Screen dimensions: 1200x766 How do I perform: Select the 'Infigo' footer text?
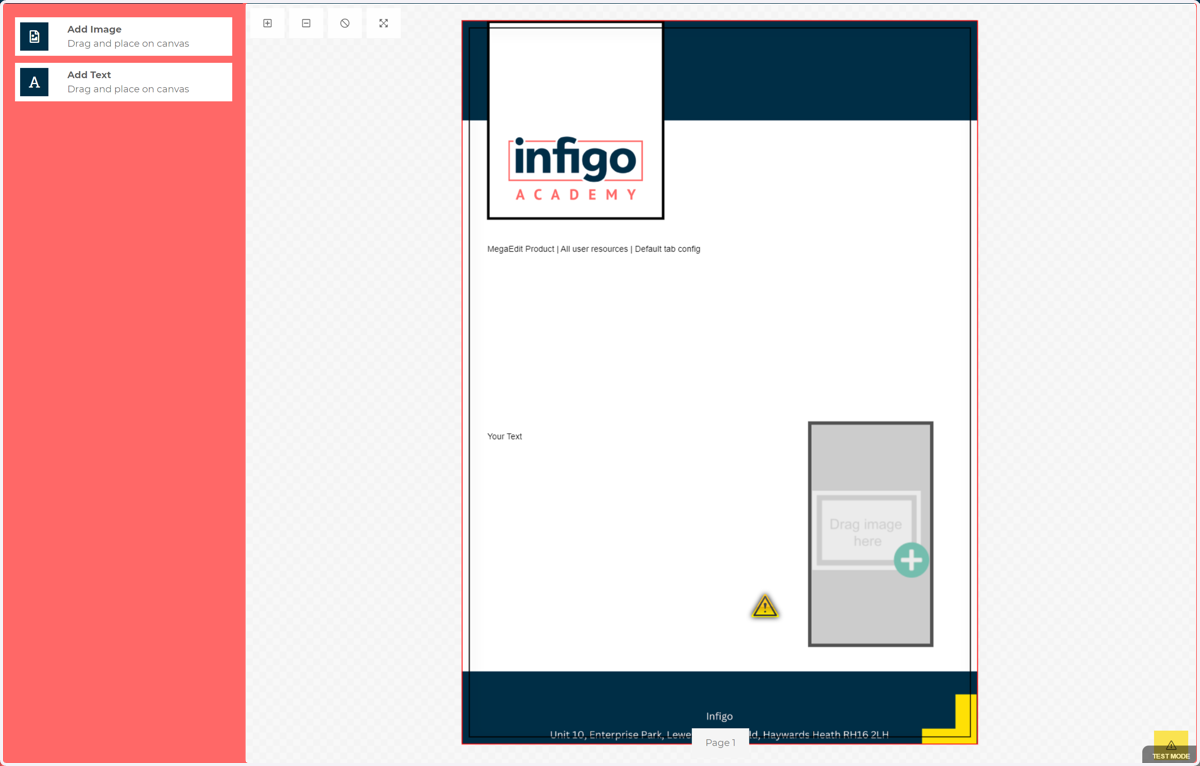click(x=720, y=716)
